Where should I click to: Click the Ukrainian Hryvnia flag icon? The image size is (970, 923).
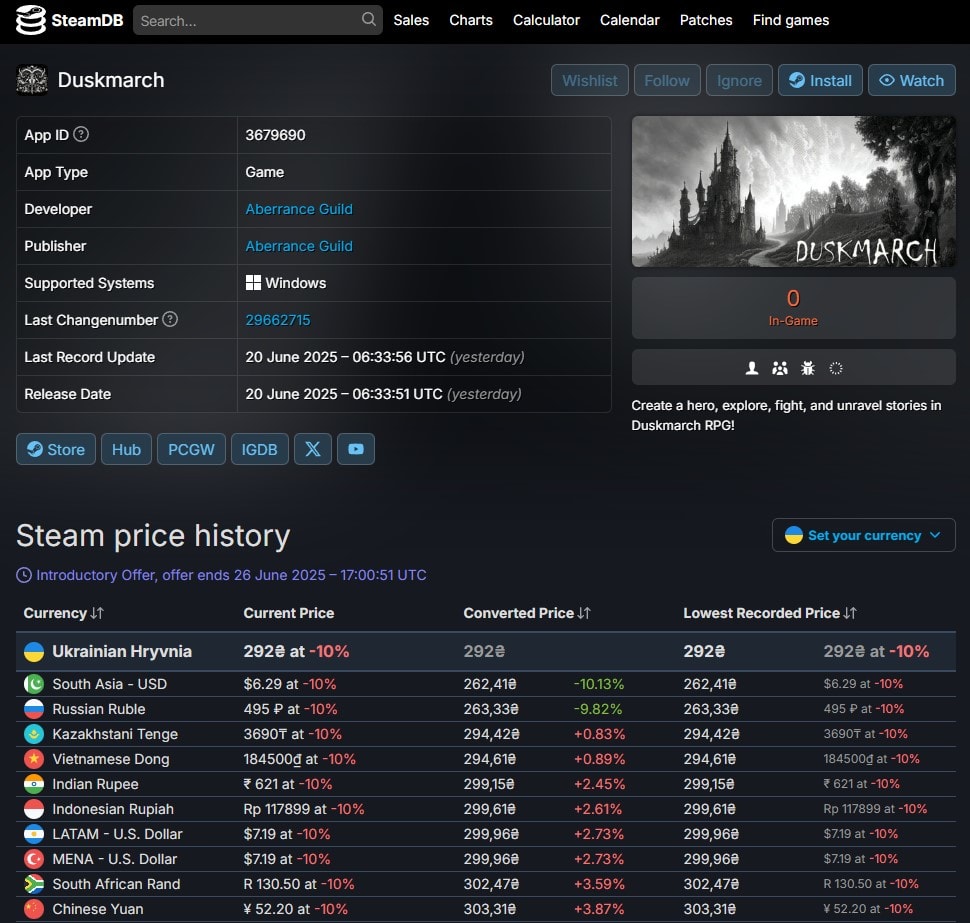tap(34, 651)
